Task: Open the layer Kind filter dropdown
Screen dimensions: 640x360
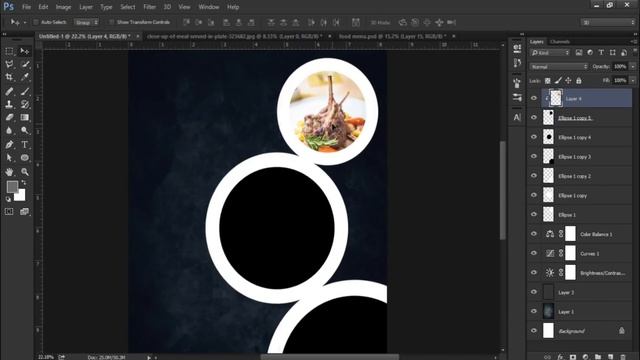Action: click(x=550, y=53)
